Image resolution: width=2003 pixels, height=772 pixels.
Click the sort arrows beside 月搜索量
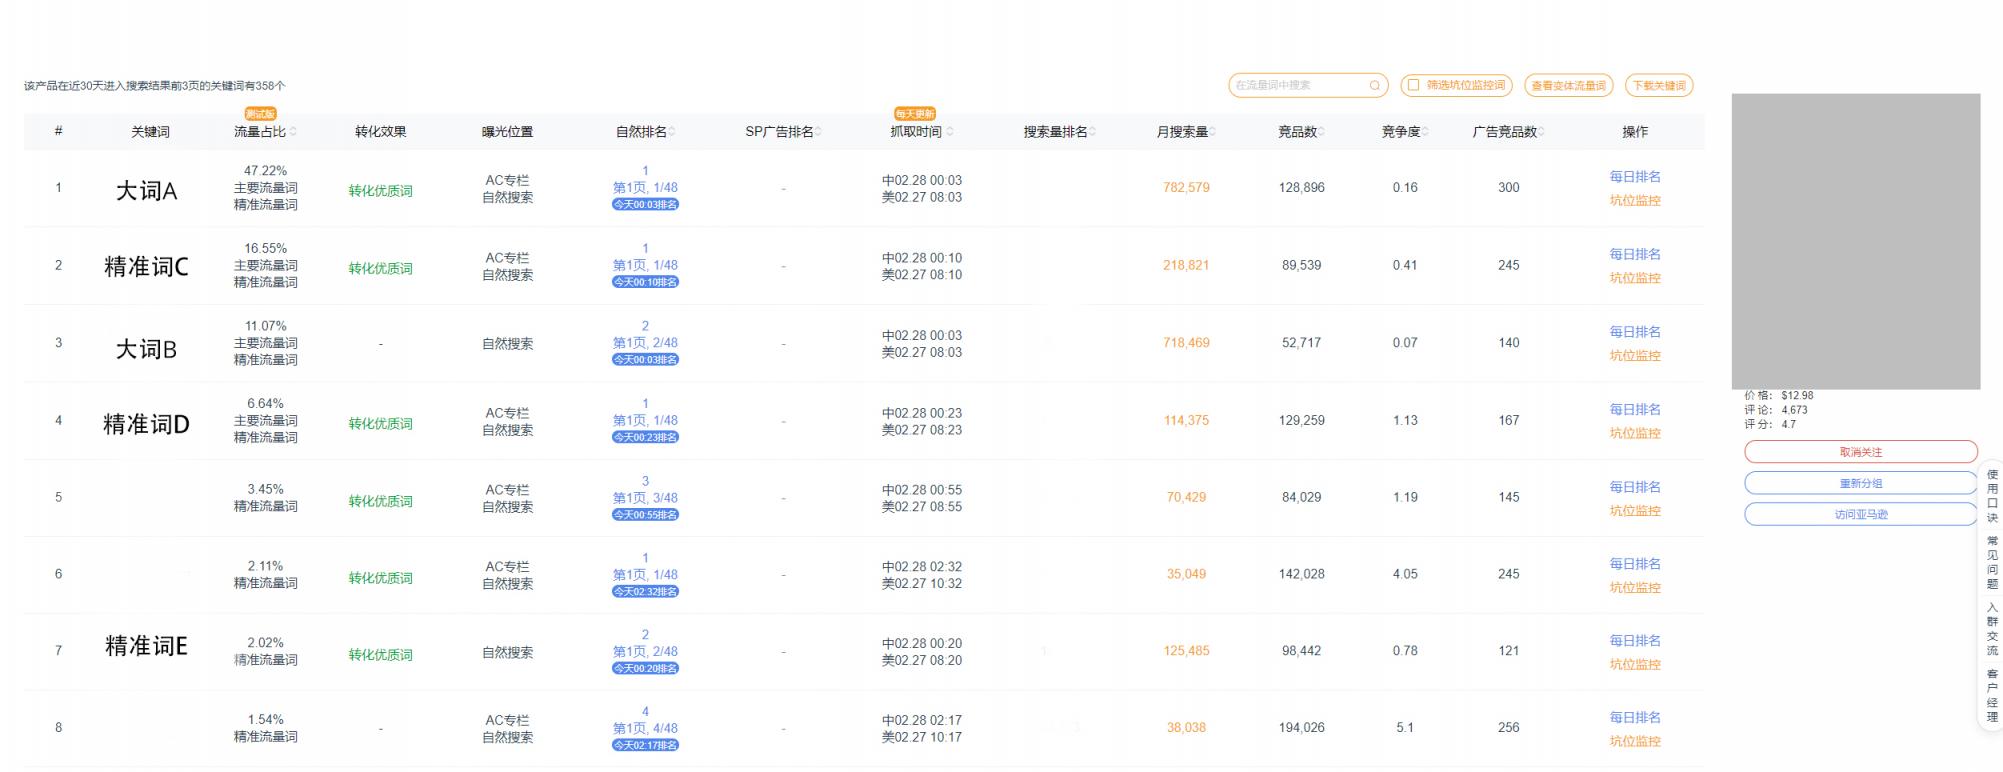(x=1213, y=132)
